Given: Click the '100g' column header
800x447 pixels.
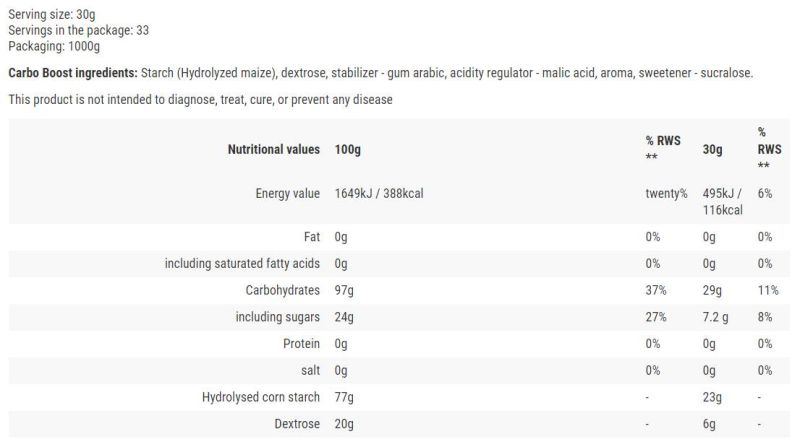Looking at the screenshot, I should click(x=348, y=149).
